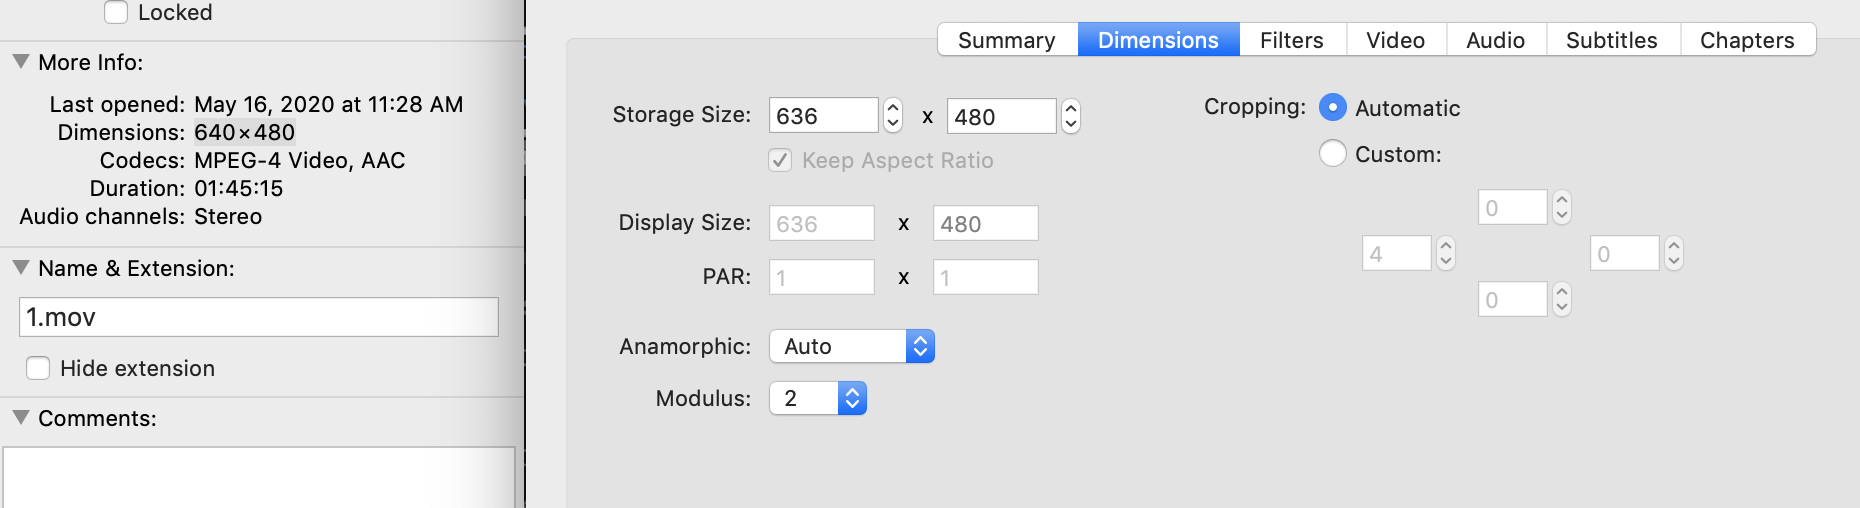Select Automatic cropping radio button
Viewport: 1860px width, 508px height.
1333,108
